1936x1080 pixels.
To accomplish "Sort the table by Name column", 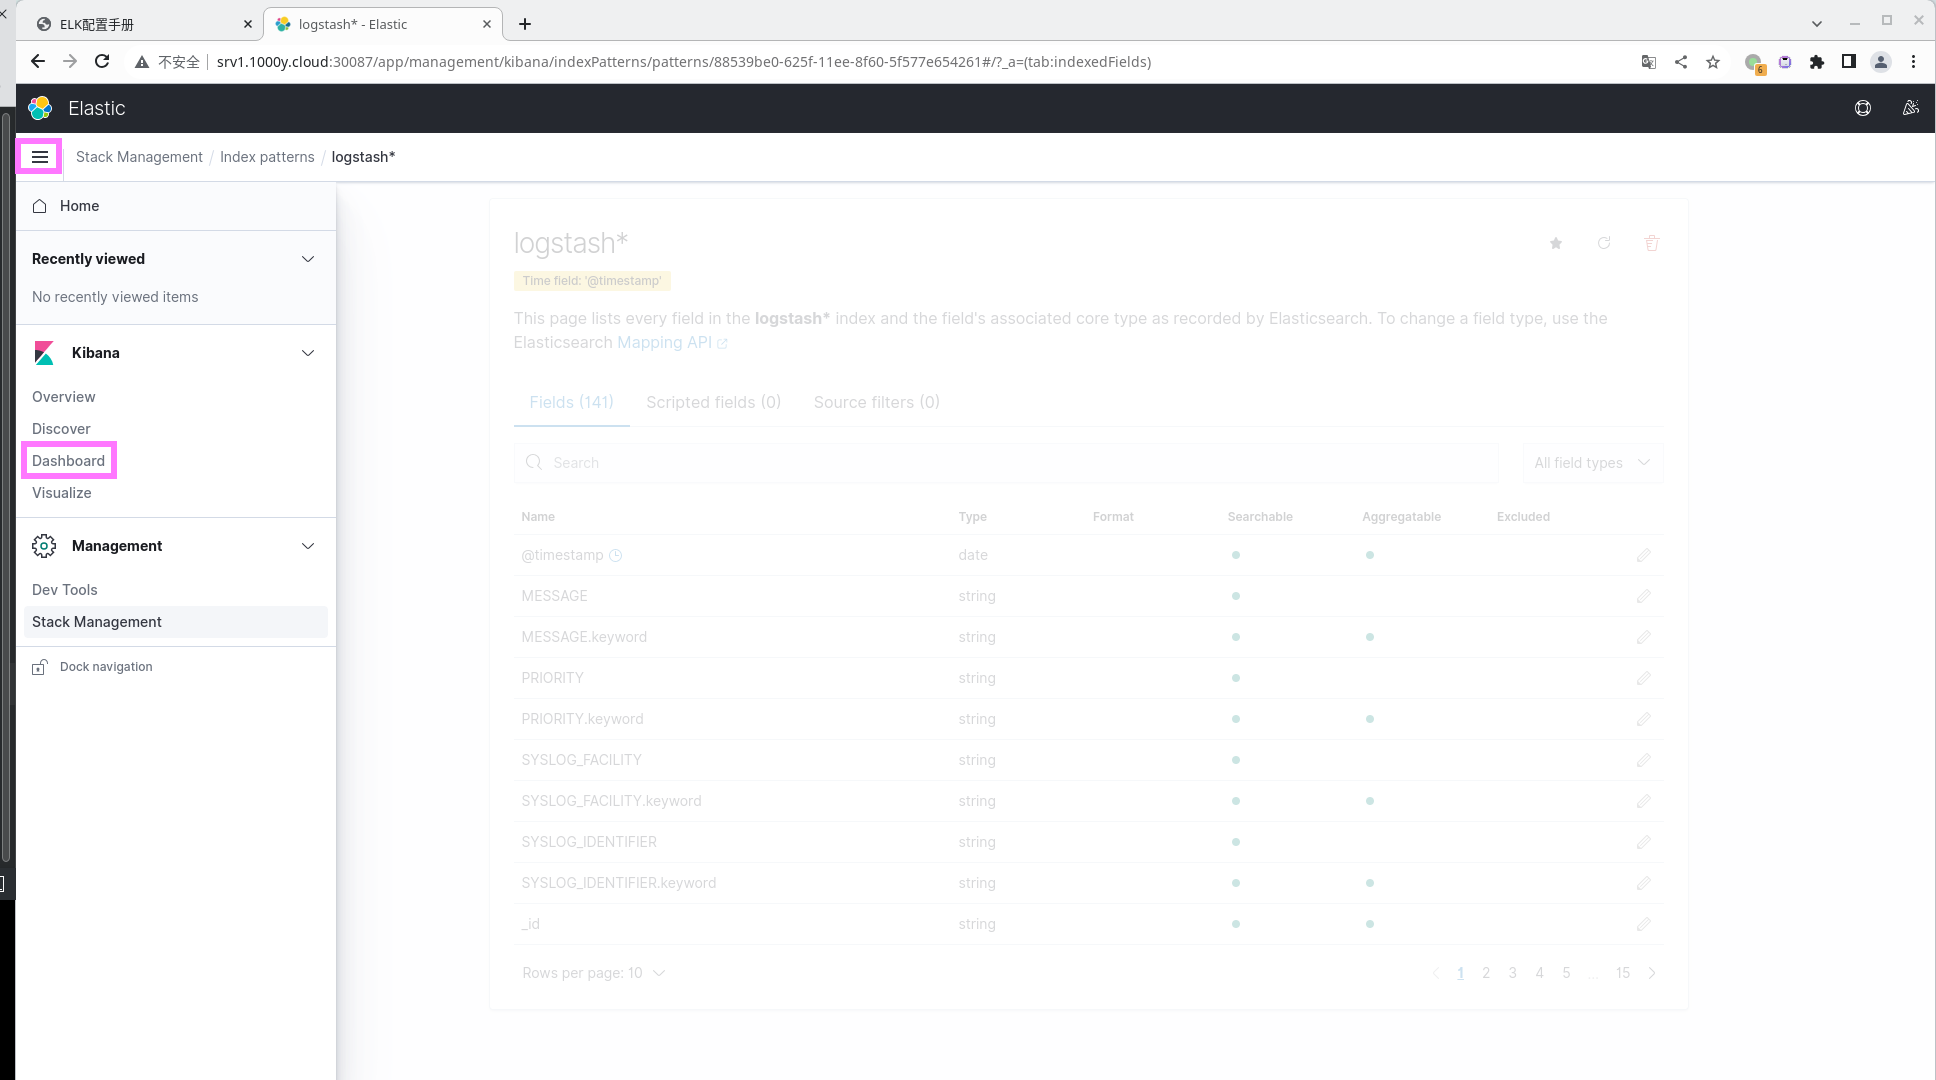I will [538, 517].
